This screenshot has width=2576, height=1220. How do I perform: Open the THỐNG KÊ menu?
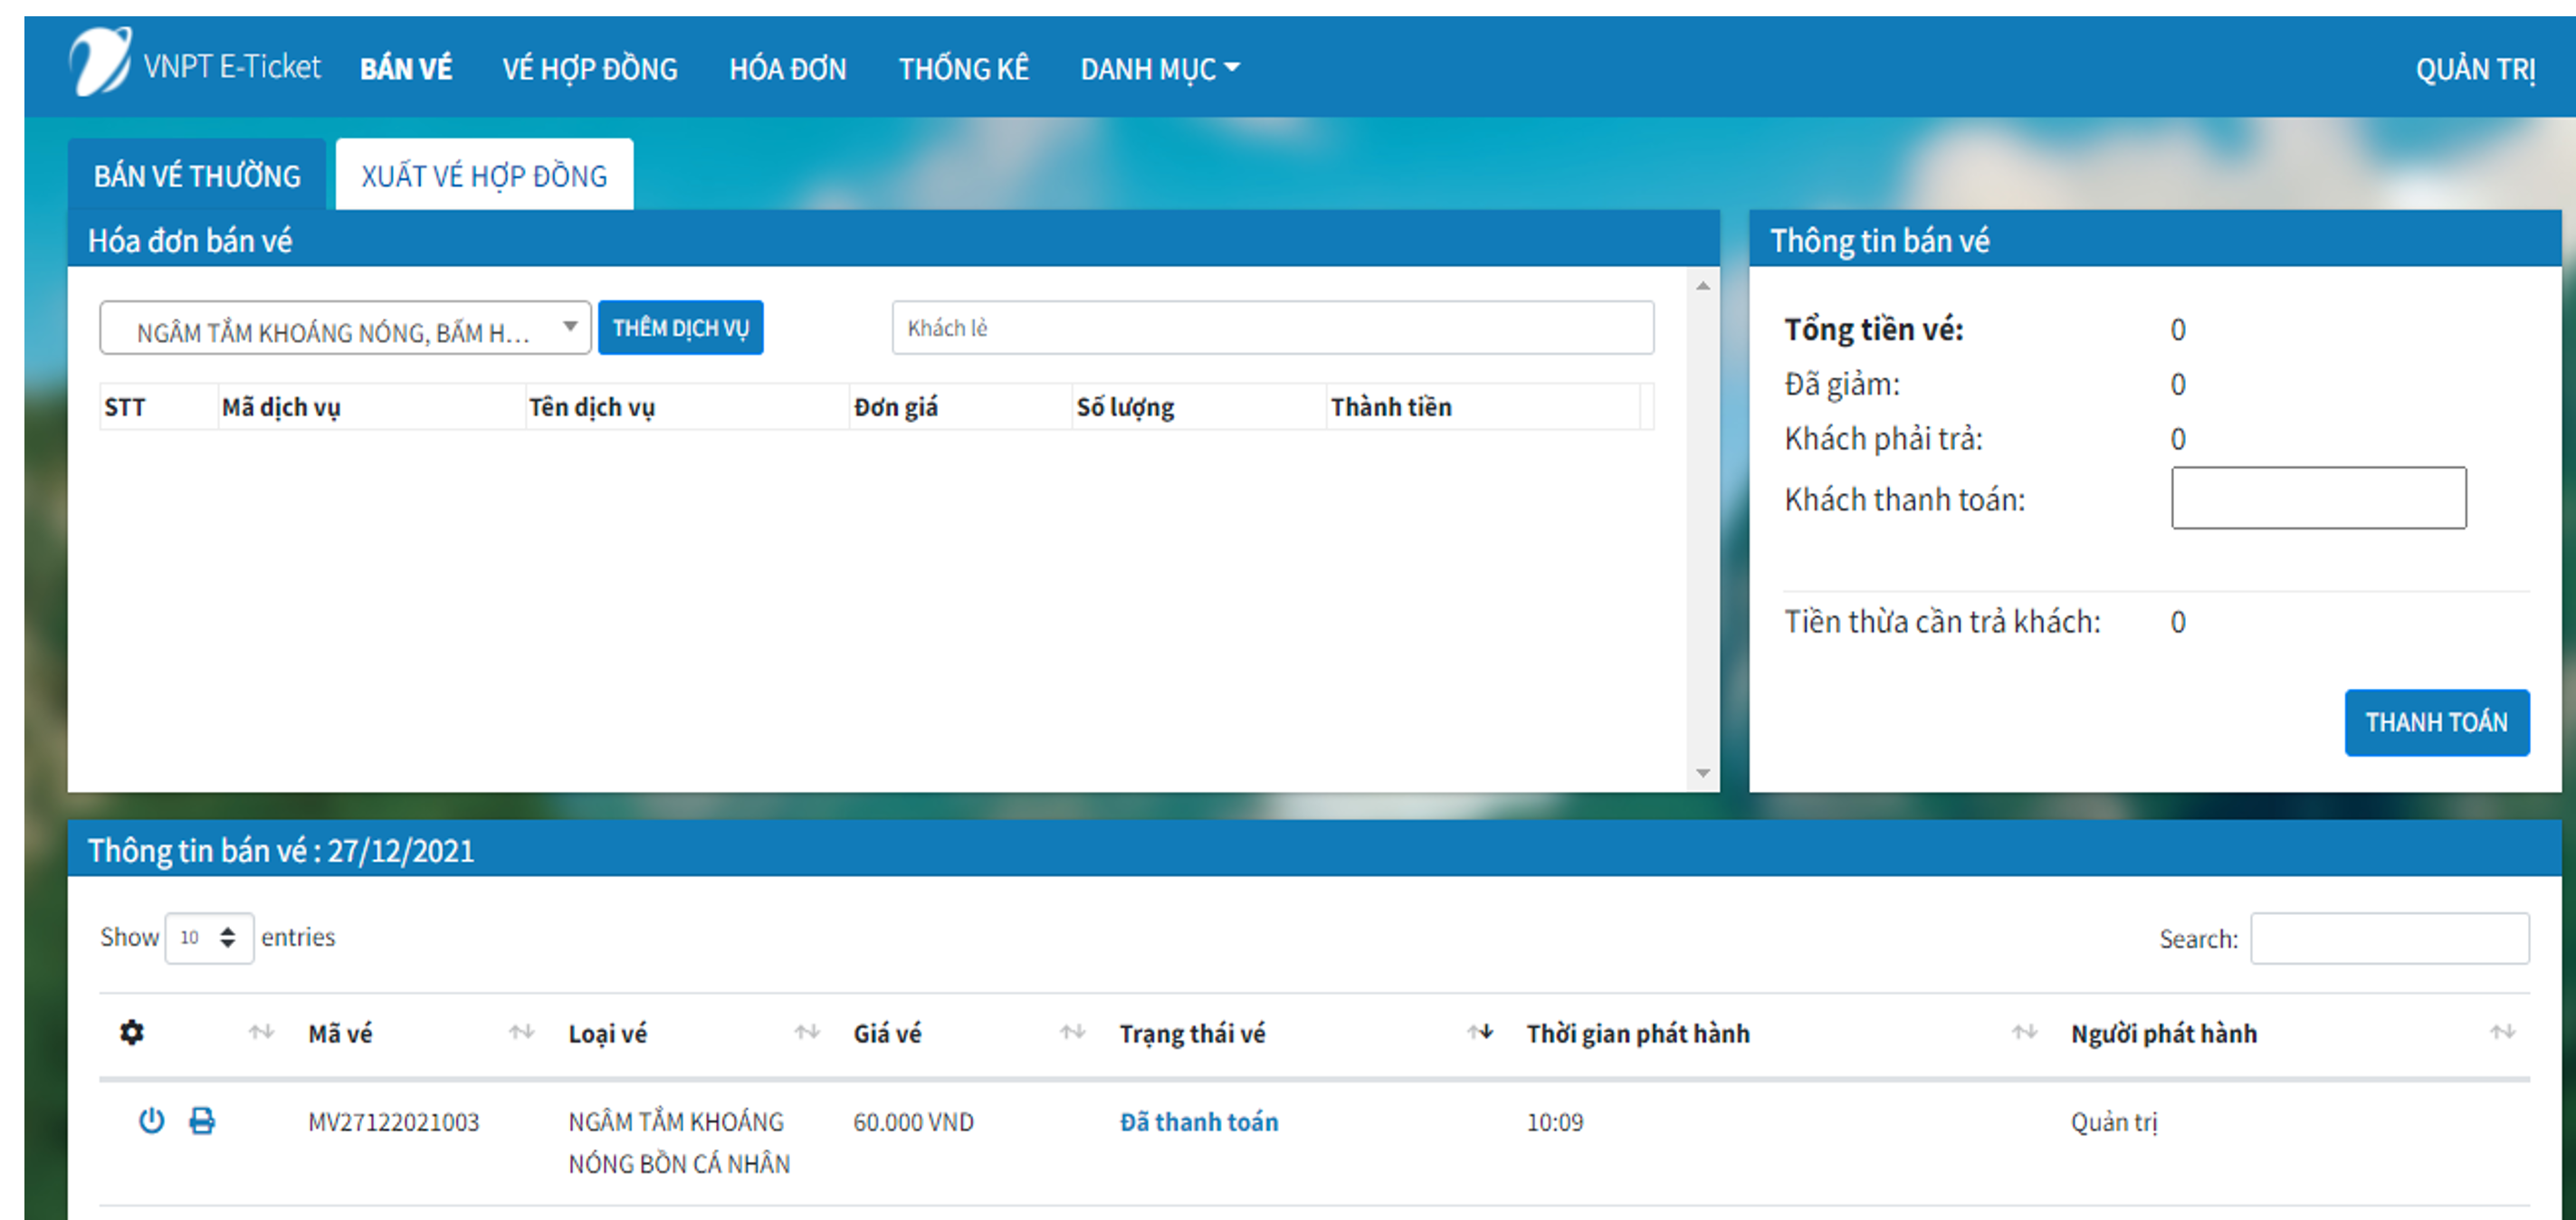click(963, 67)
